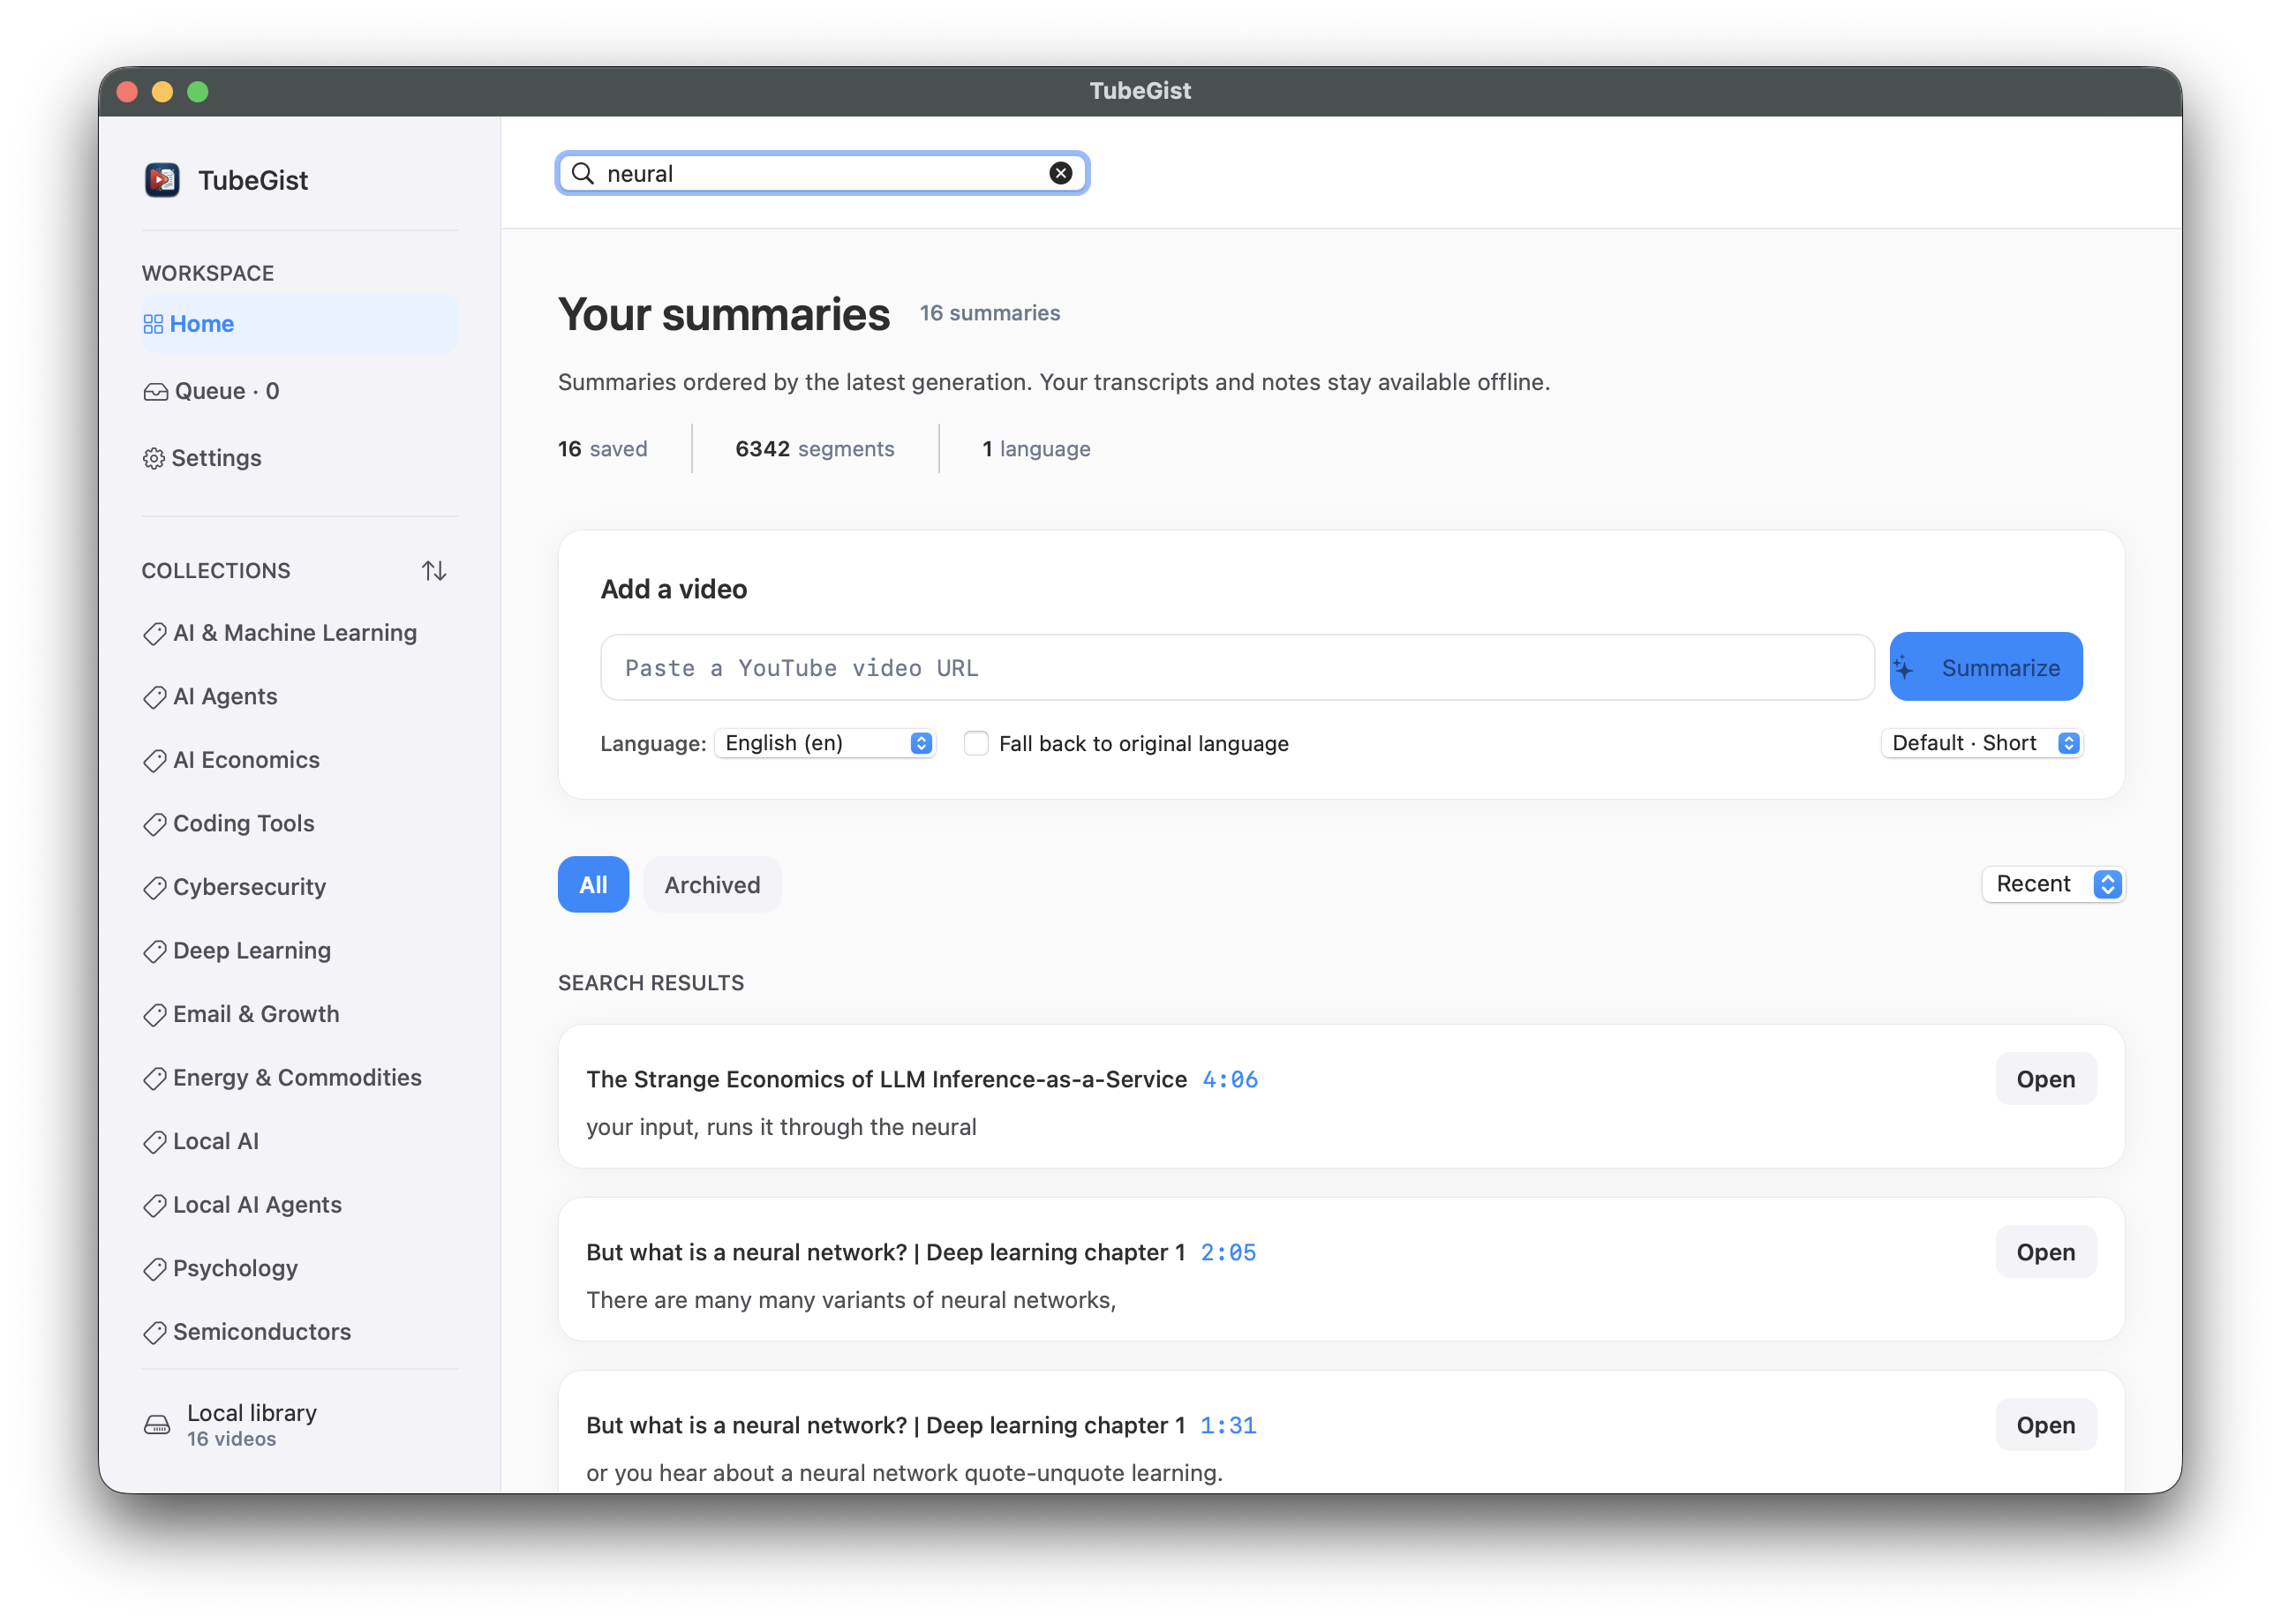Click the Local library drive icon
This screenshot has width=2281, height=1624.
click(x=157, y=1424)
